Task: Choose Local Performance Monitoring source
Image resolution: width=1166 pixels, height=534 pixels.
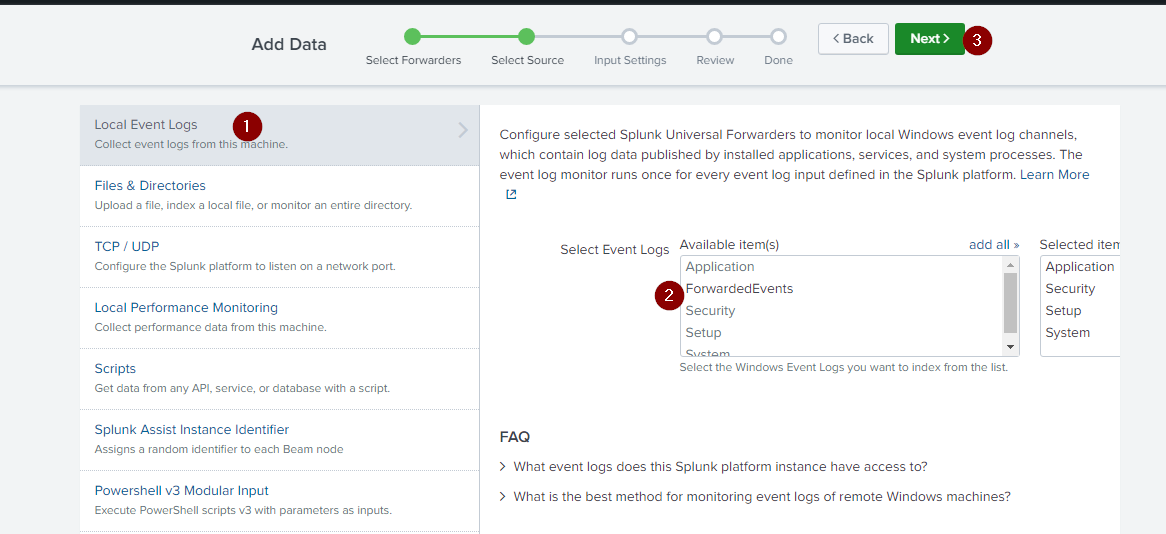Action: point(280,318)
